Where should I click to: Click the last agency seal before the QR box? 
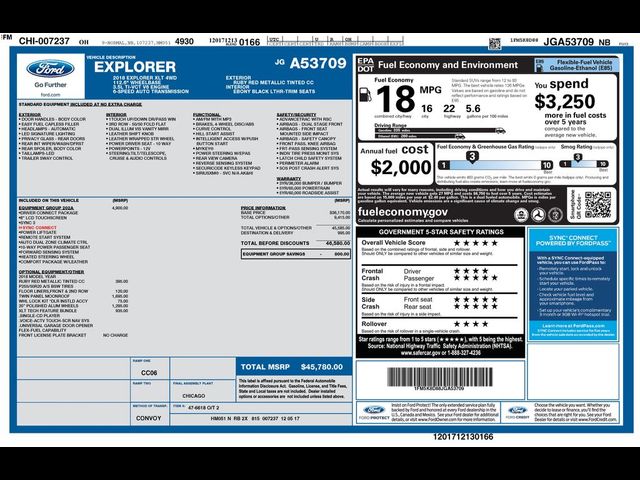tap(555, 215)
